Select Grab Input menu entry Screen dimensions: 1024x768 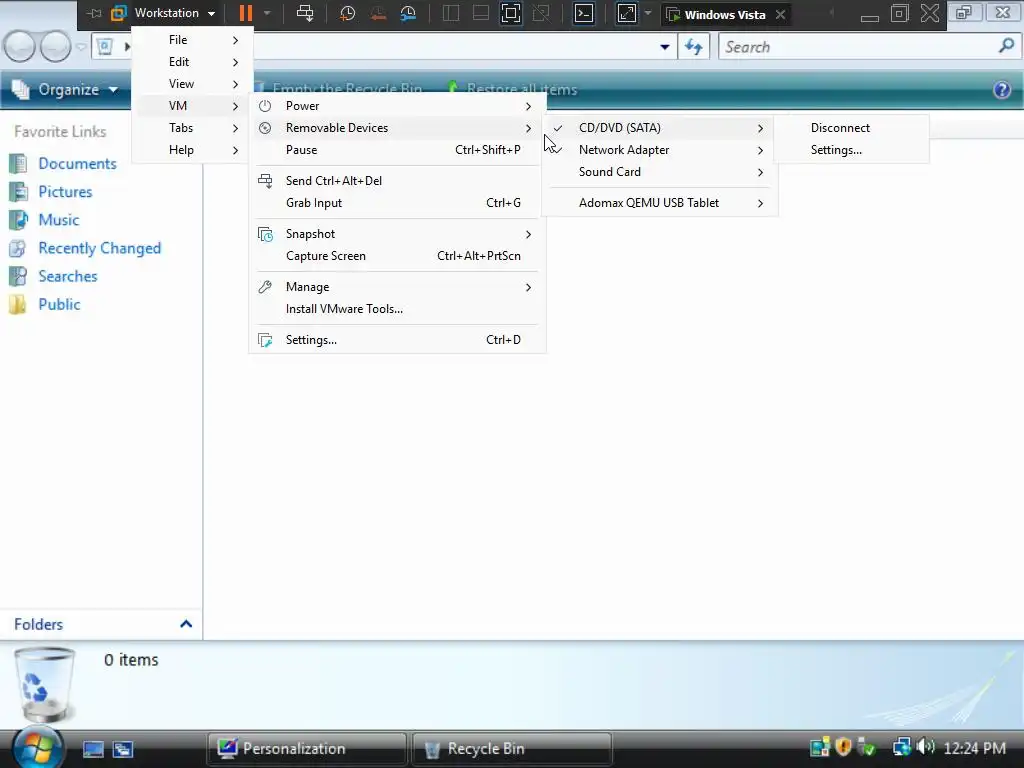[x=397, y=203]
